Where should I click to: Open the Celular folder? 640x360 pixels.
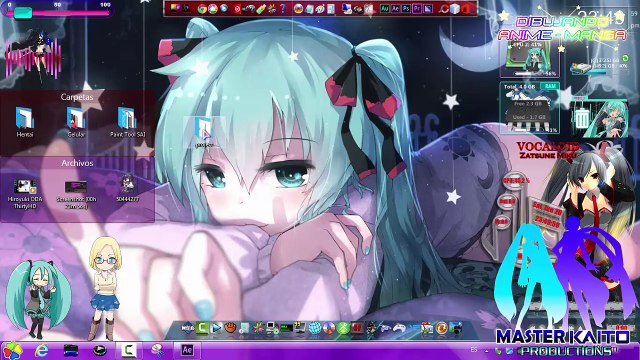76,122
